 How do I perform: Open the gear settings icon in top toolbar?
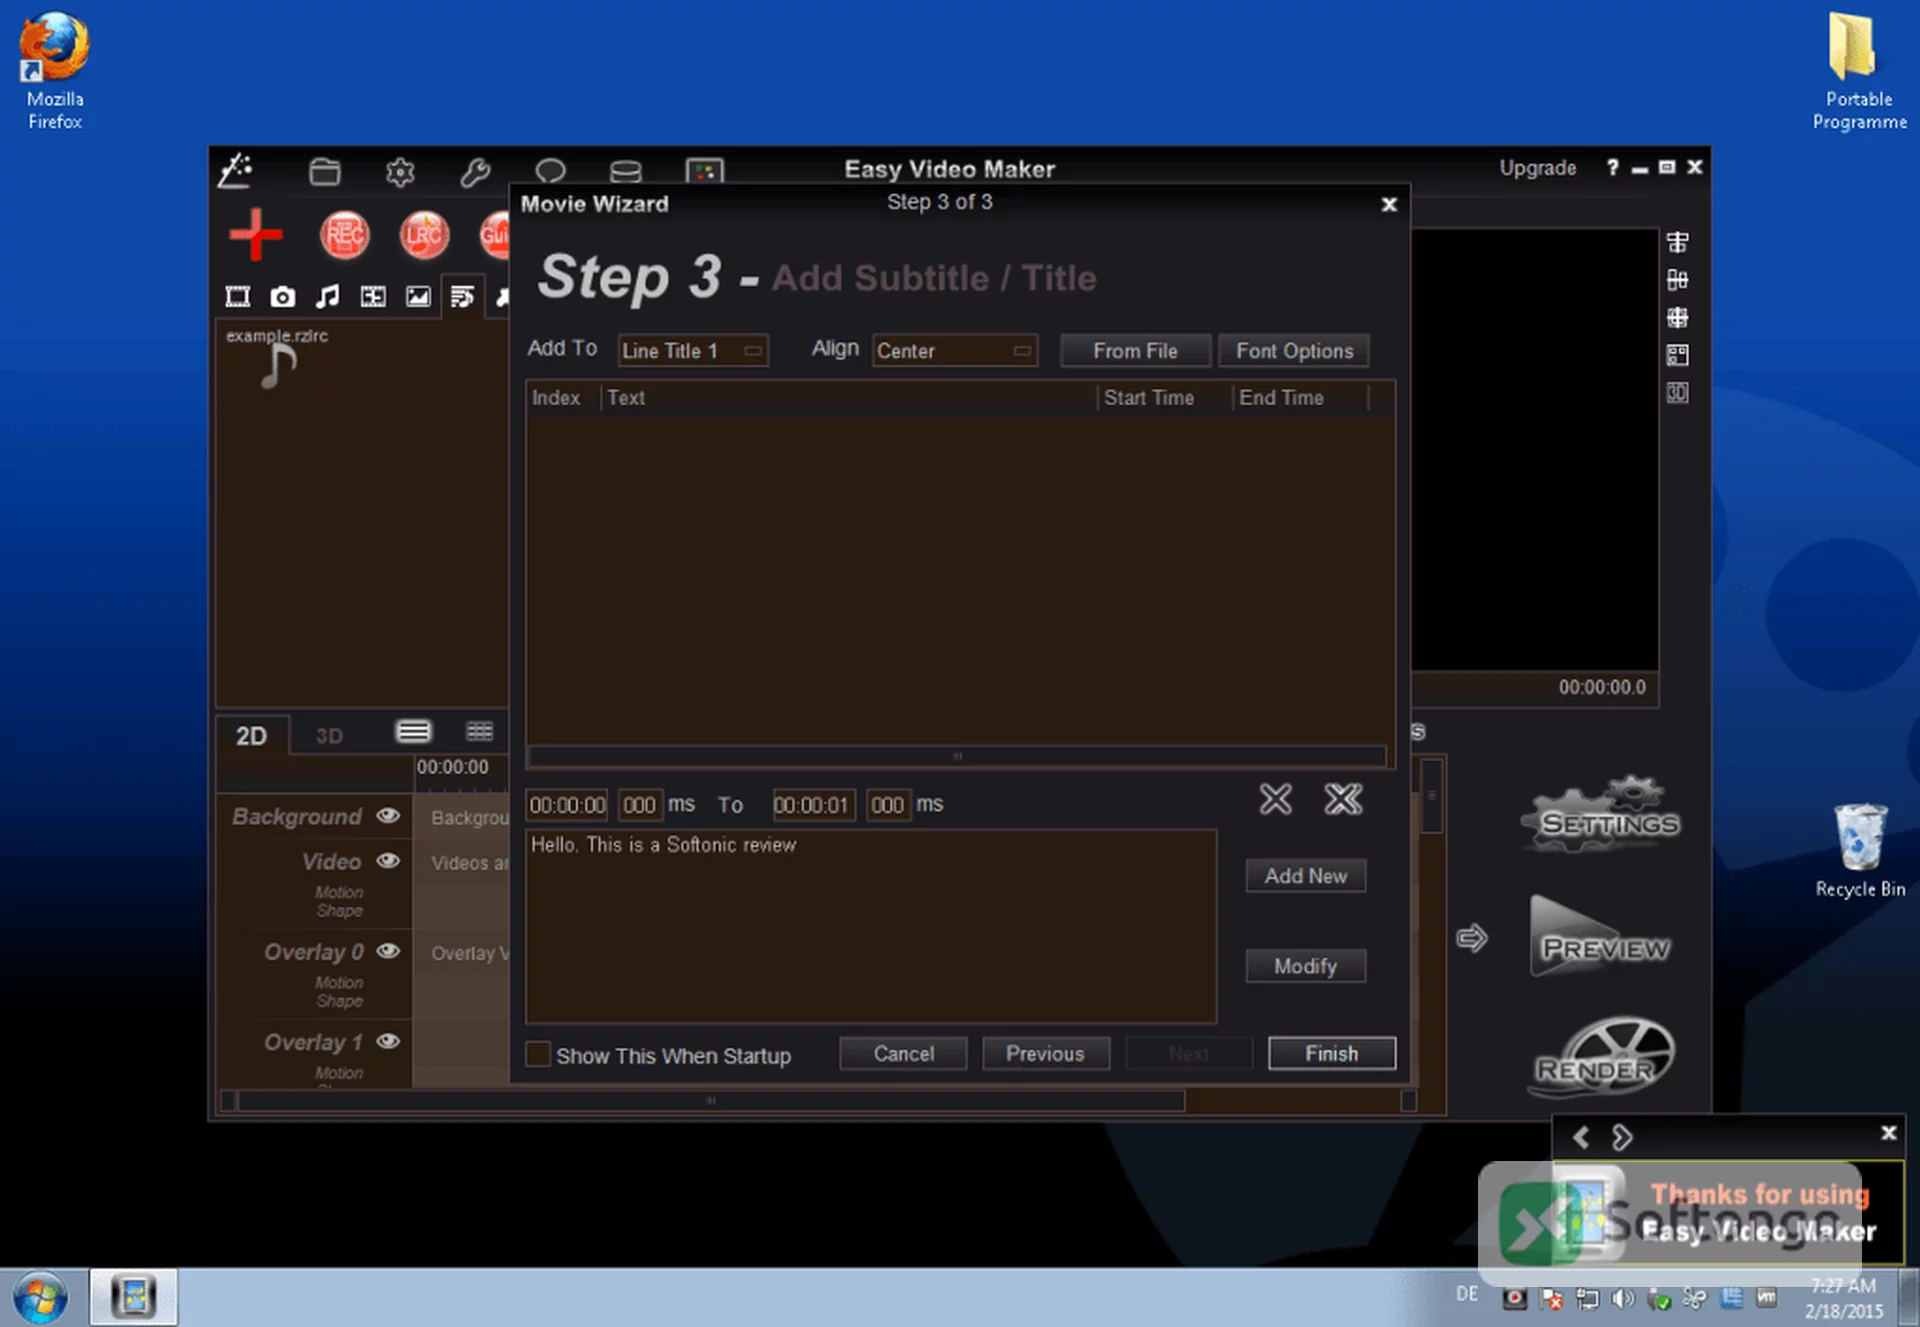(x=400, y=172)
